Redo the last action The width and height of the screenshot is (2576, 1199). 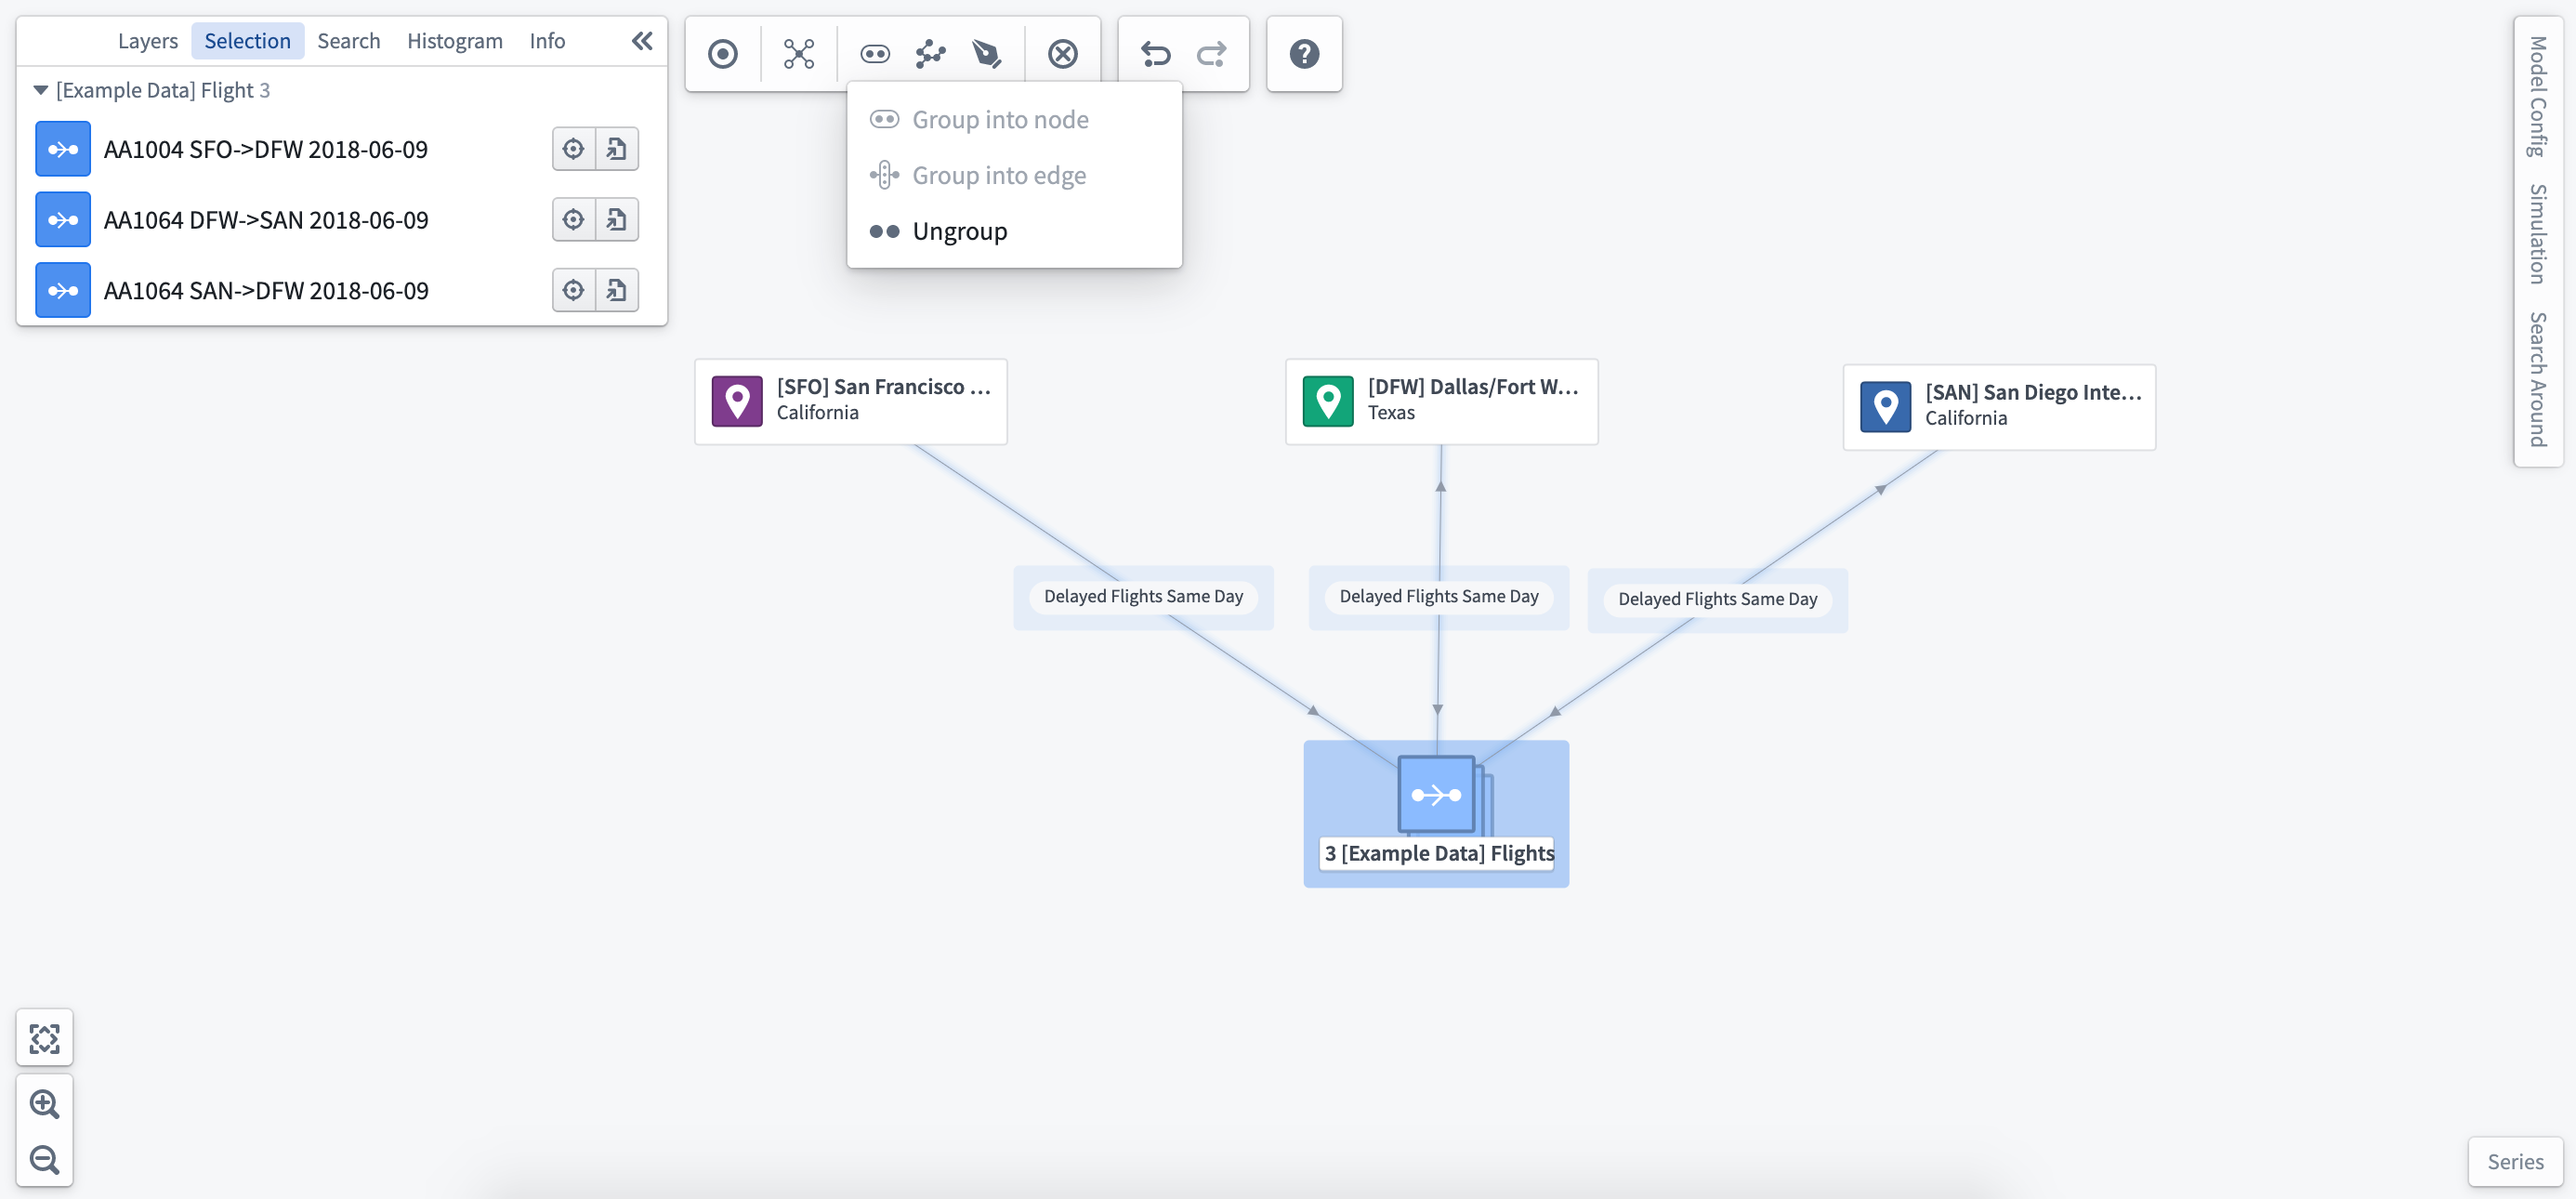1211,54
